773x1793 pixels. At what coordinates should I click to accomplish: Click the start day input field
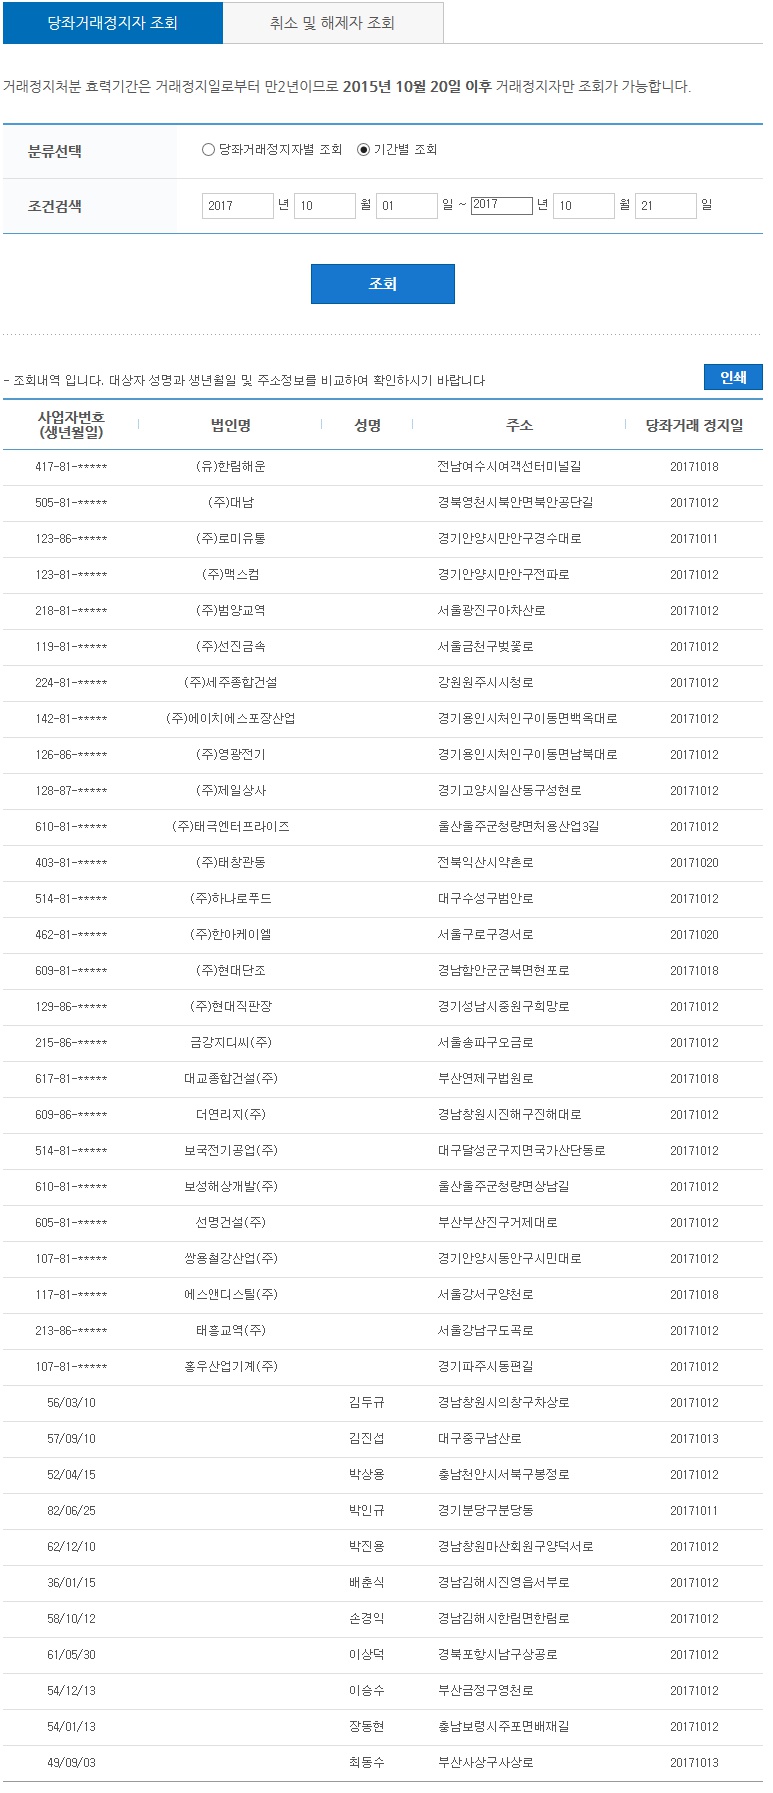pos(406,206)
